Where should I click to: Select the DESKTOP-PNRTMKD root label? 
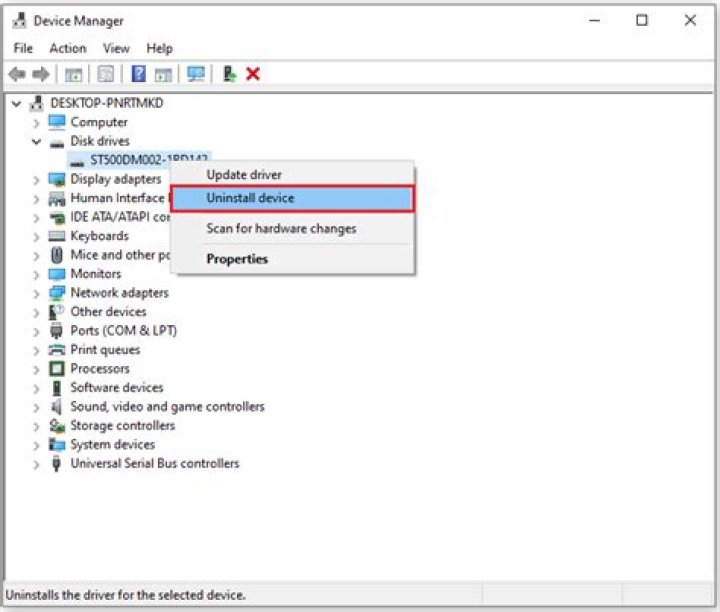coord(107,103)
